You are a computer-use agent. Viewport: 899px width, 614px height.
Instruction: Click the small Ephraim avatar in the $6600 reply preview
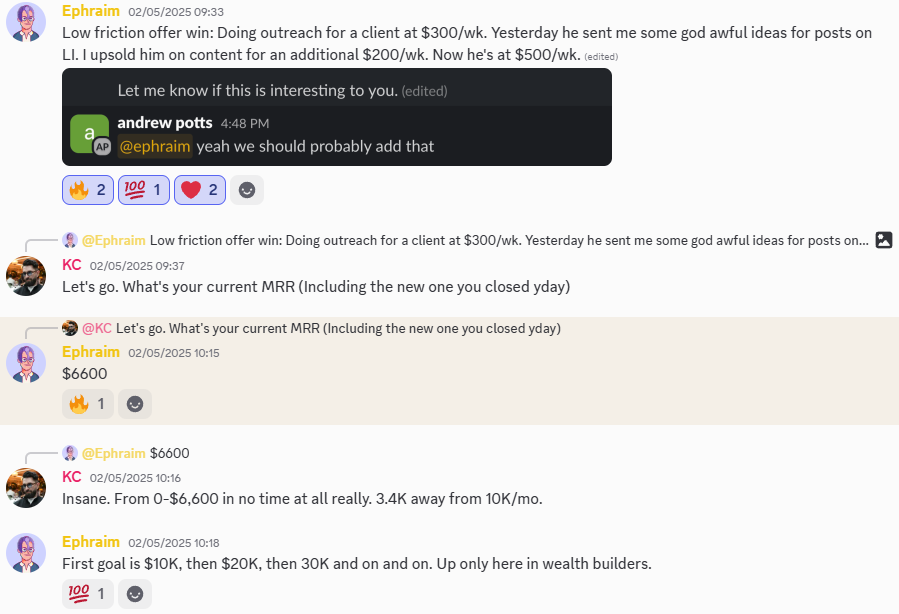pyautogui.click(x=70, y=453)
